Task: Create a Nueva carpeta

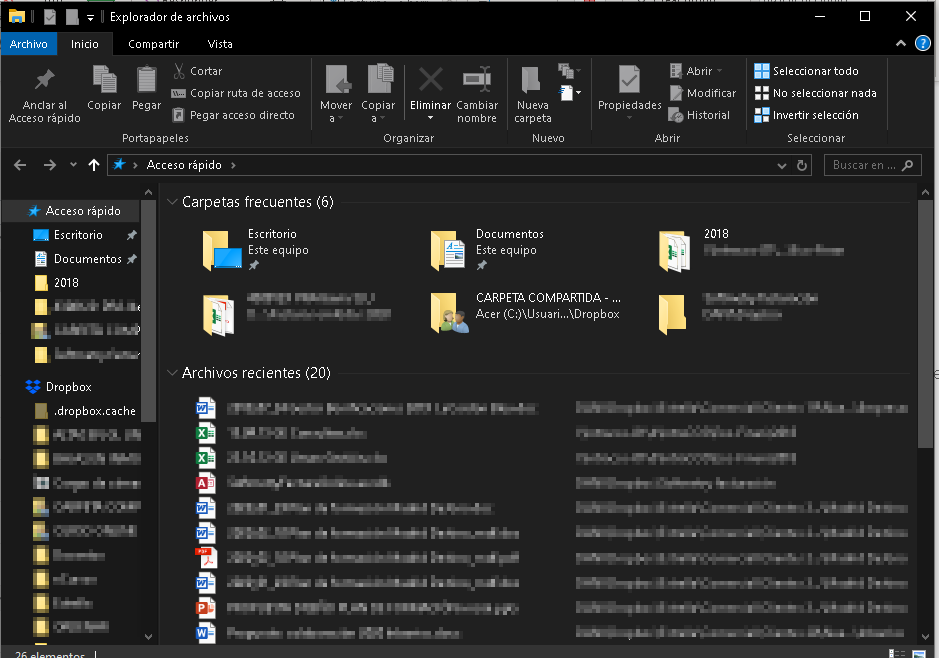Action: coord(532,94)
